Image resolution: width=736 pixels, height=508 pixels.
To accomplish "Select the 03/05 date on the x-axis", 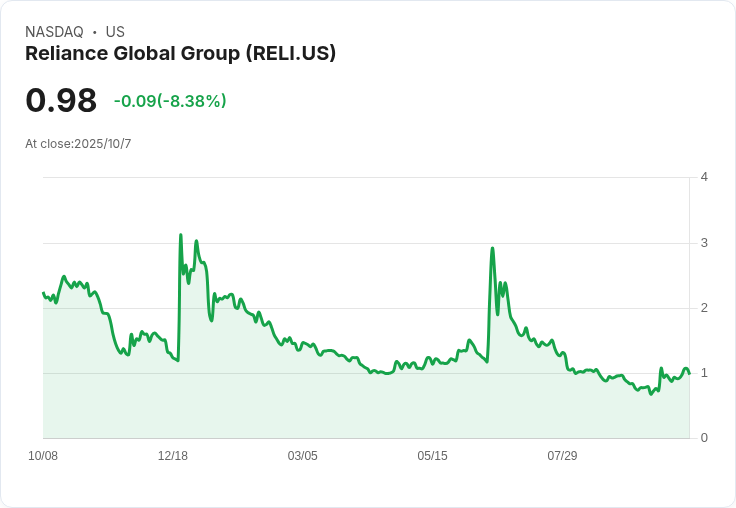I will (303, 456).
